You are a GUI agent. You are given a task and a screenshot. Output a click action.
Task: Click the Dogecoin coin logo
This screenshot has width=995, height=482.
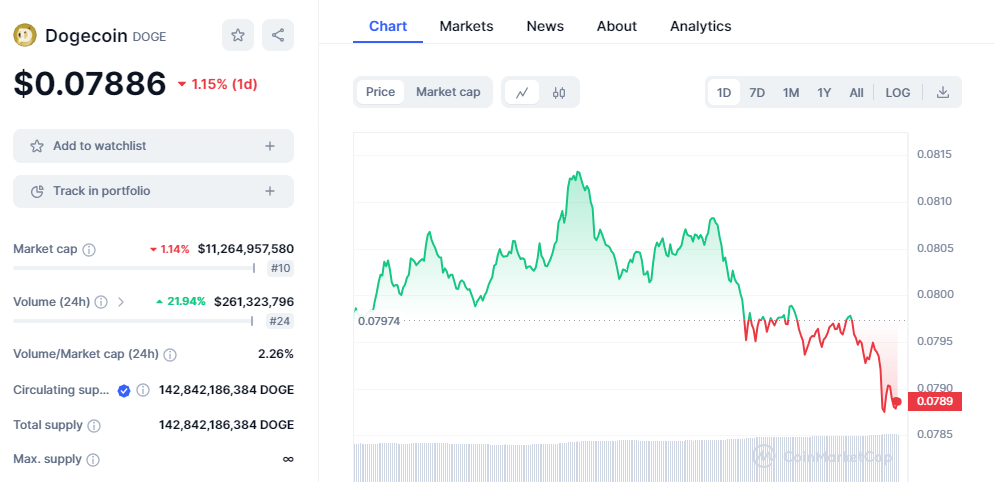coord(25,36)
